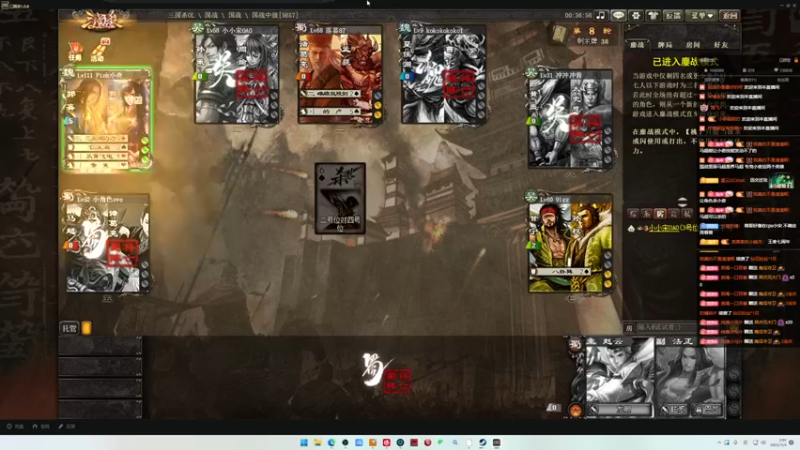Click the skill button under 赵云 portrait
This screenshot has width=800, height=450.
pyautogui.click(x=620, y=409)
